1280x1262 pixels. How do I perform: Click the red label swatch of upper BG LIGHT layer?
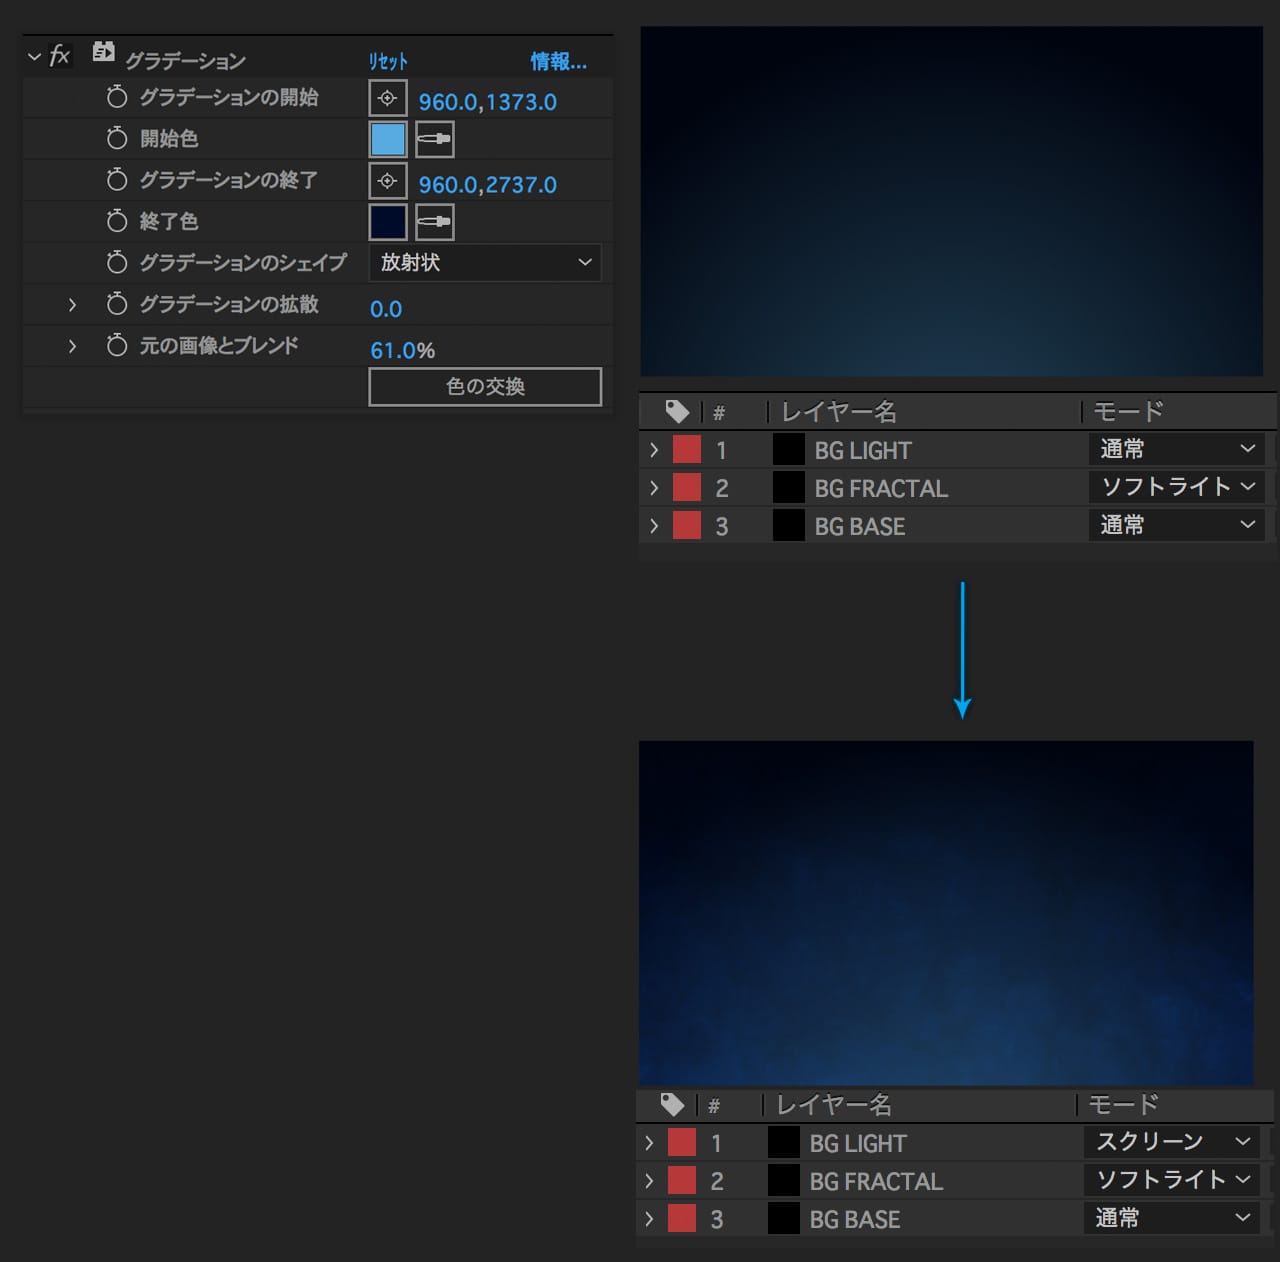687,450
